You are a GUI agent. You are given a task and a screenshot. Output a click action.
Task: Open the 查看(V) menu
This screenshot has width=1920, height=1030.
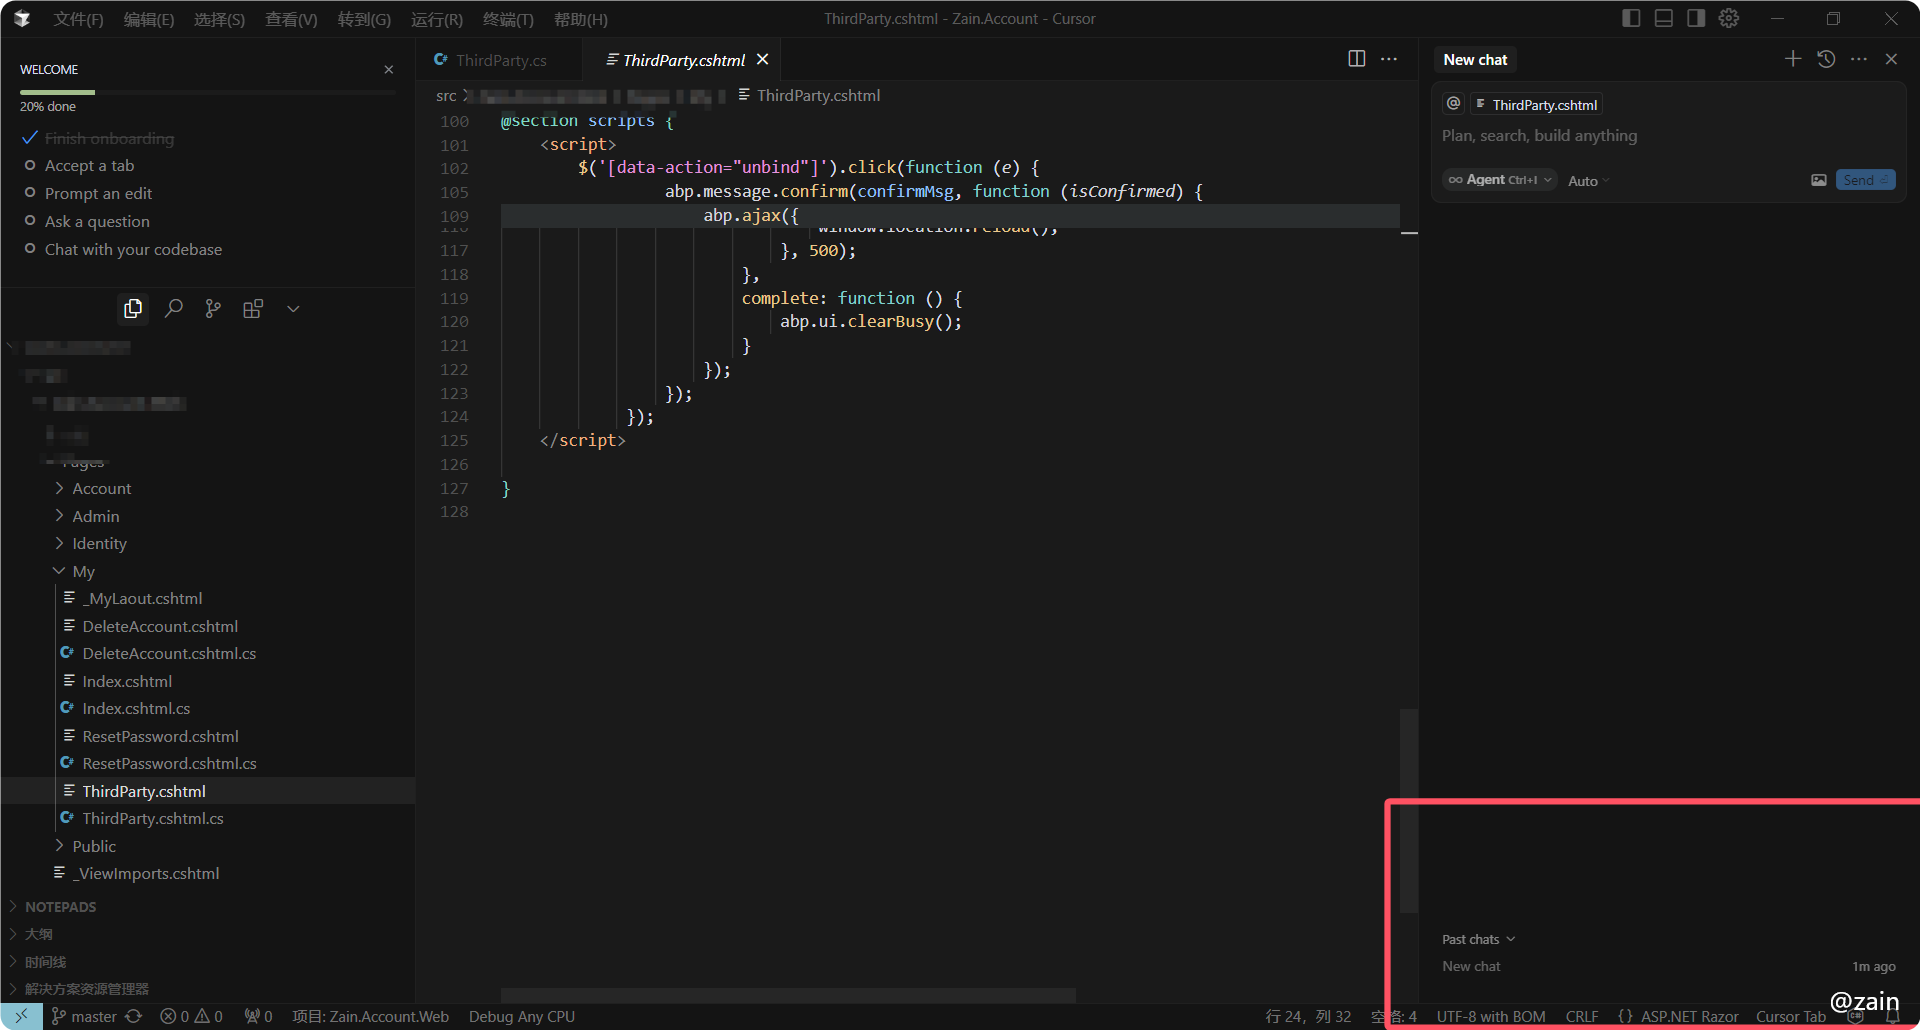291,19
